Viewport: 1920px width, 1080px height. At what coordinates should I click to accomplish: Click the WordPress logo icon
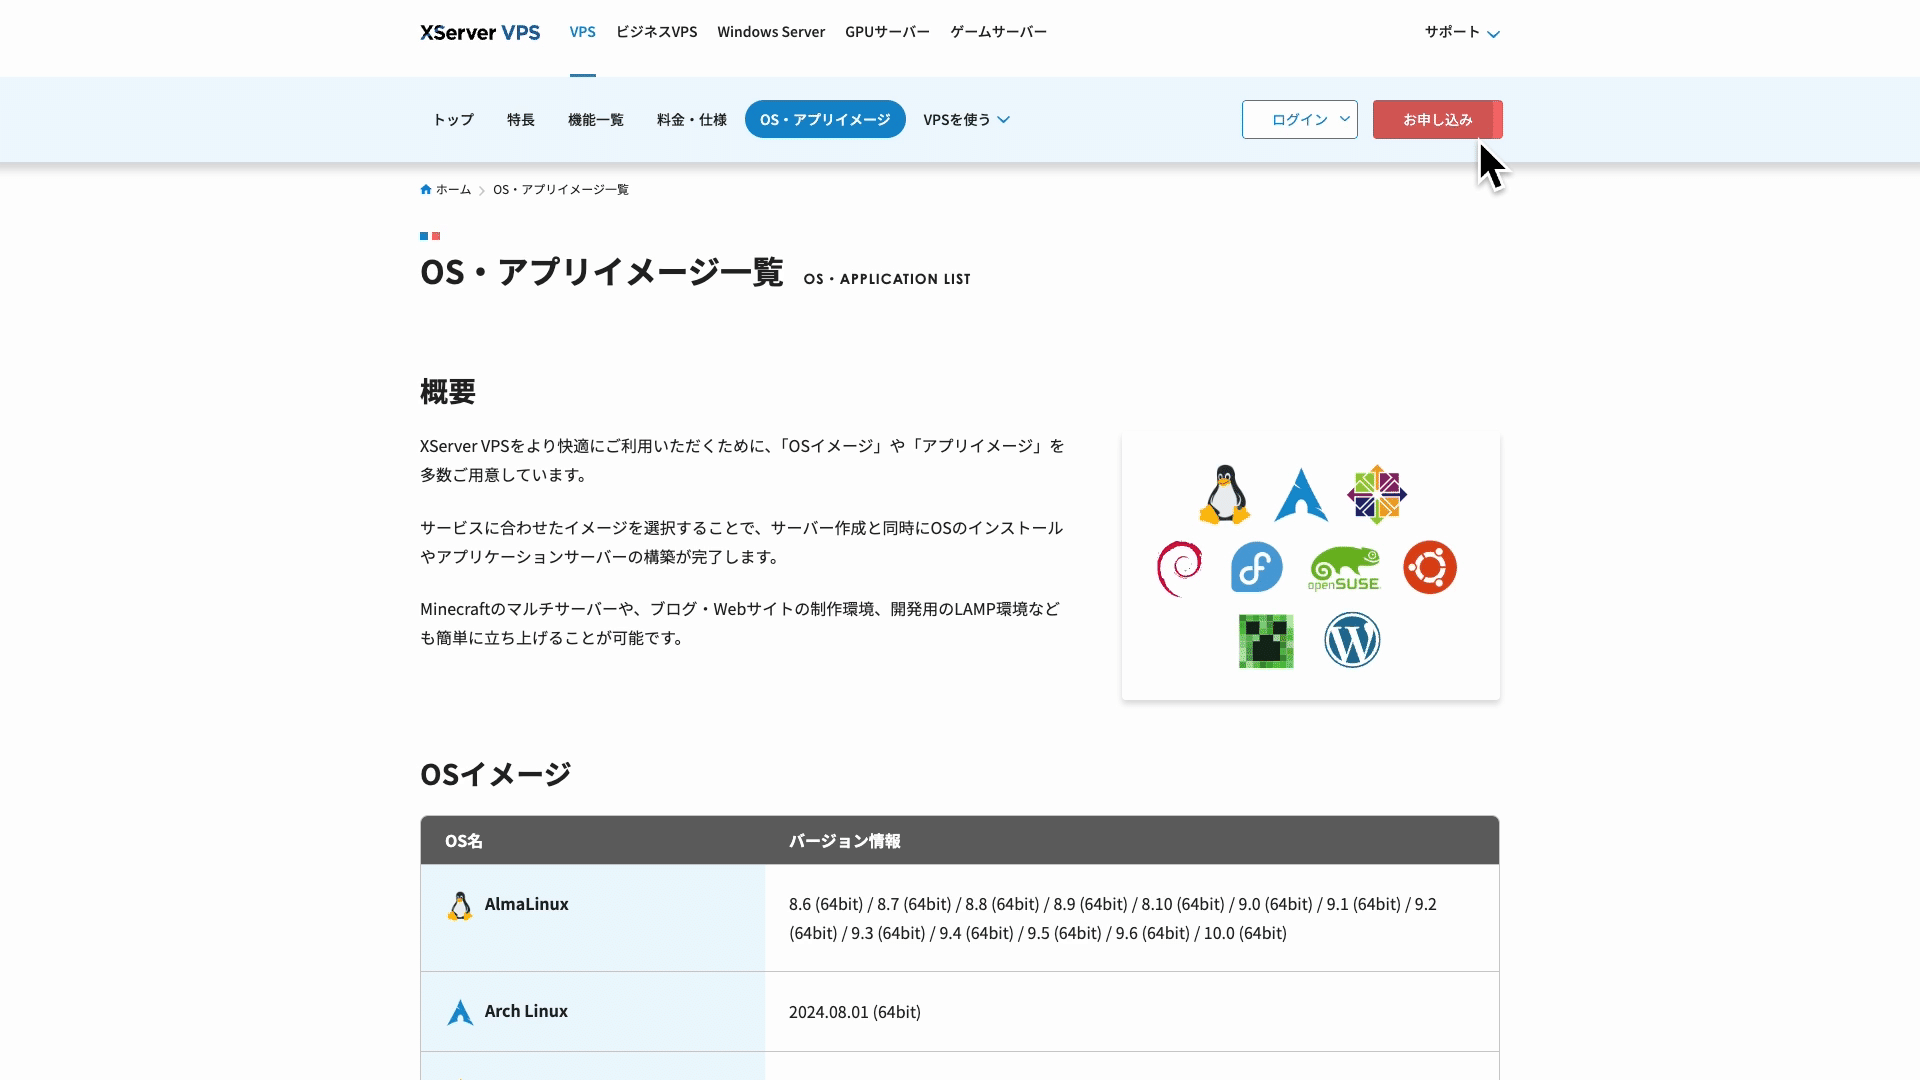(1352, 640)
